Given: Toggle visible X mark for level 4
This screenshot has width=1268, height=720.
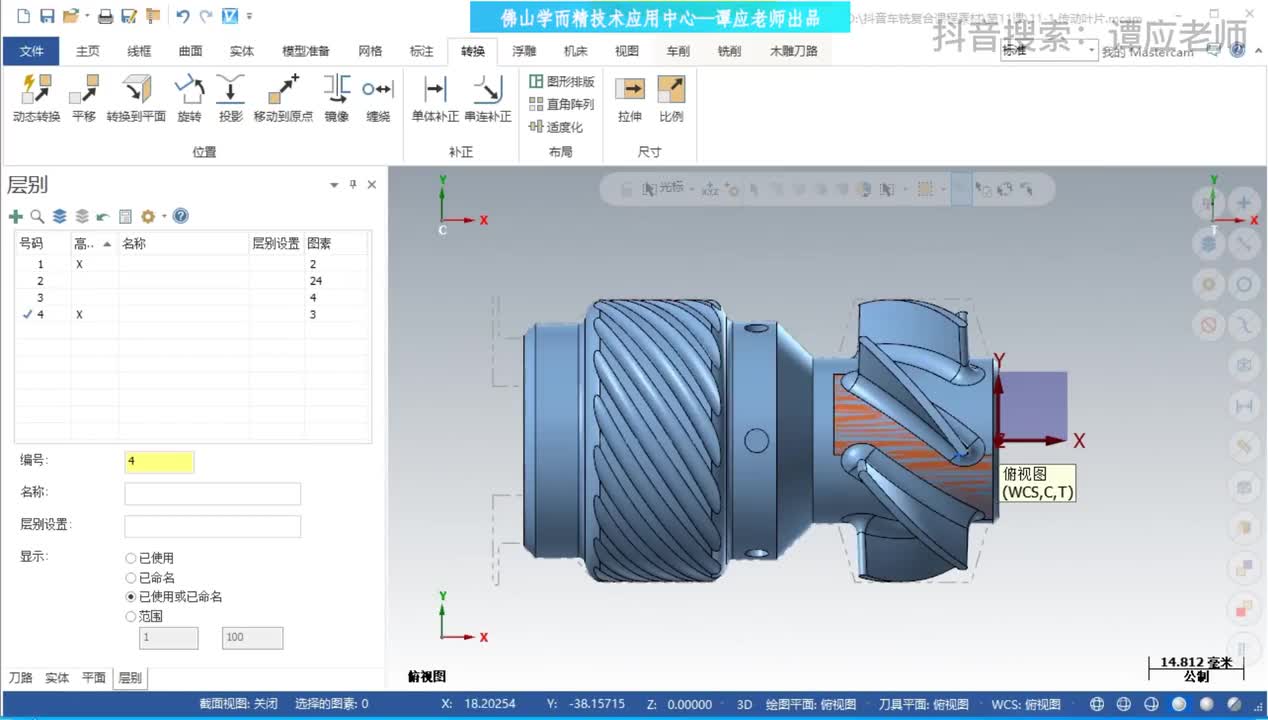Looking at the screenshot, I should [79, 314].
